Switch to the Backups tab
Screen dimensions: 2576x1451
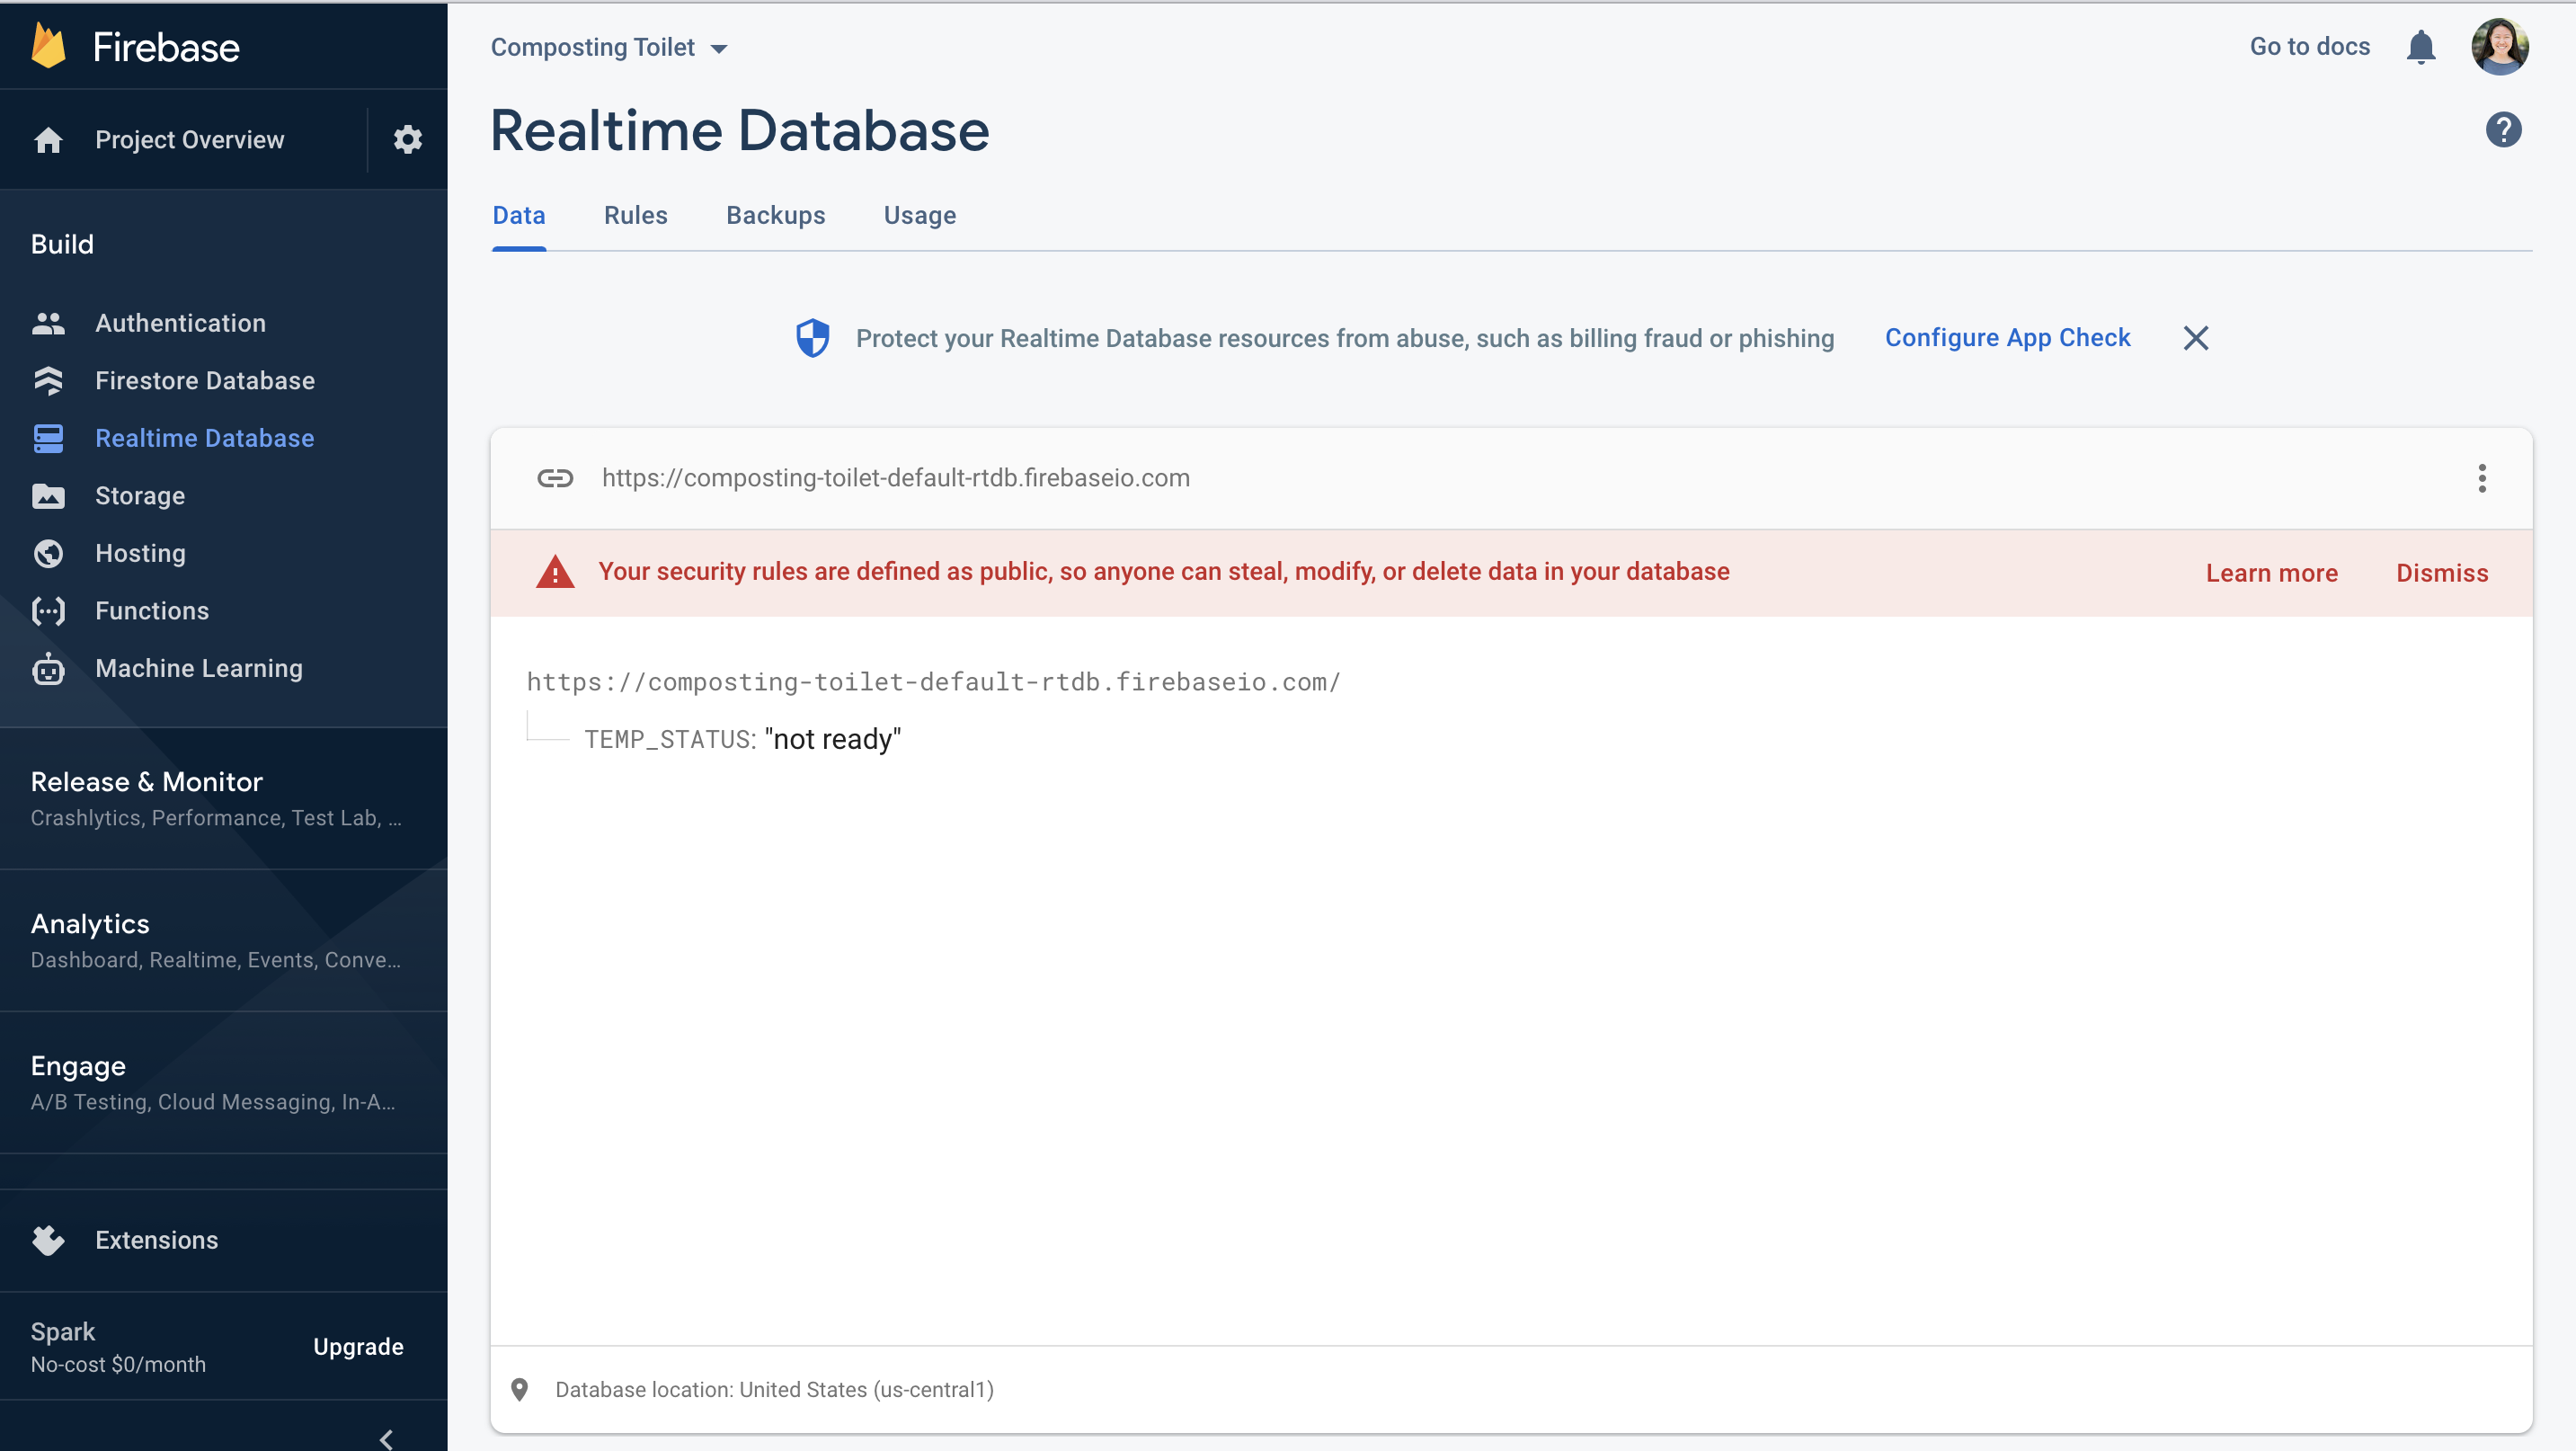point(776,216)
